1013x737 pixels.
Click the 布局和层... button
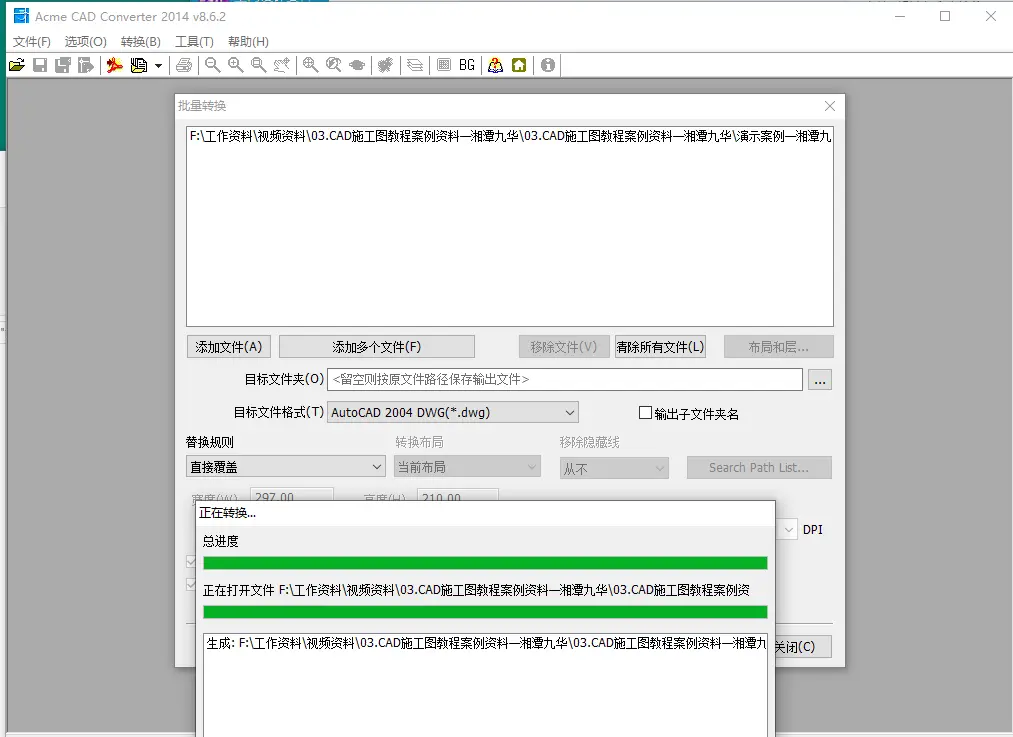(778, 347)
